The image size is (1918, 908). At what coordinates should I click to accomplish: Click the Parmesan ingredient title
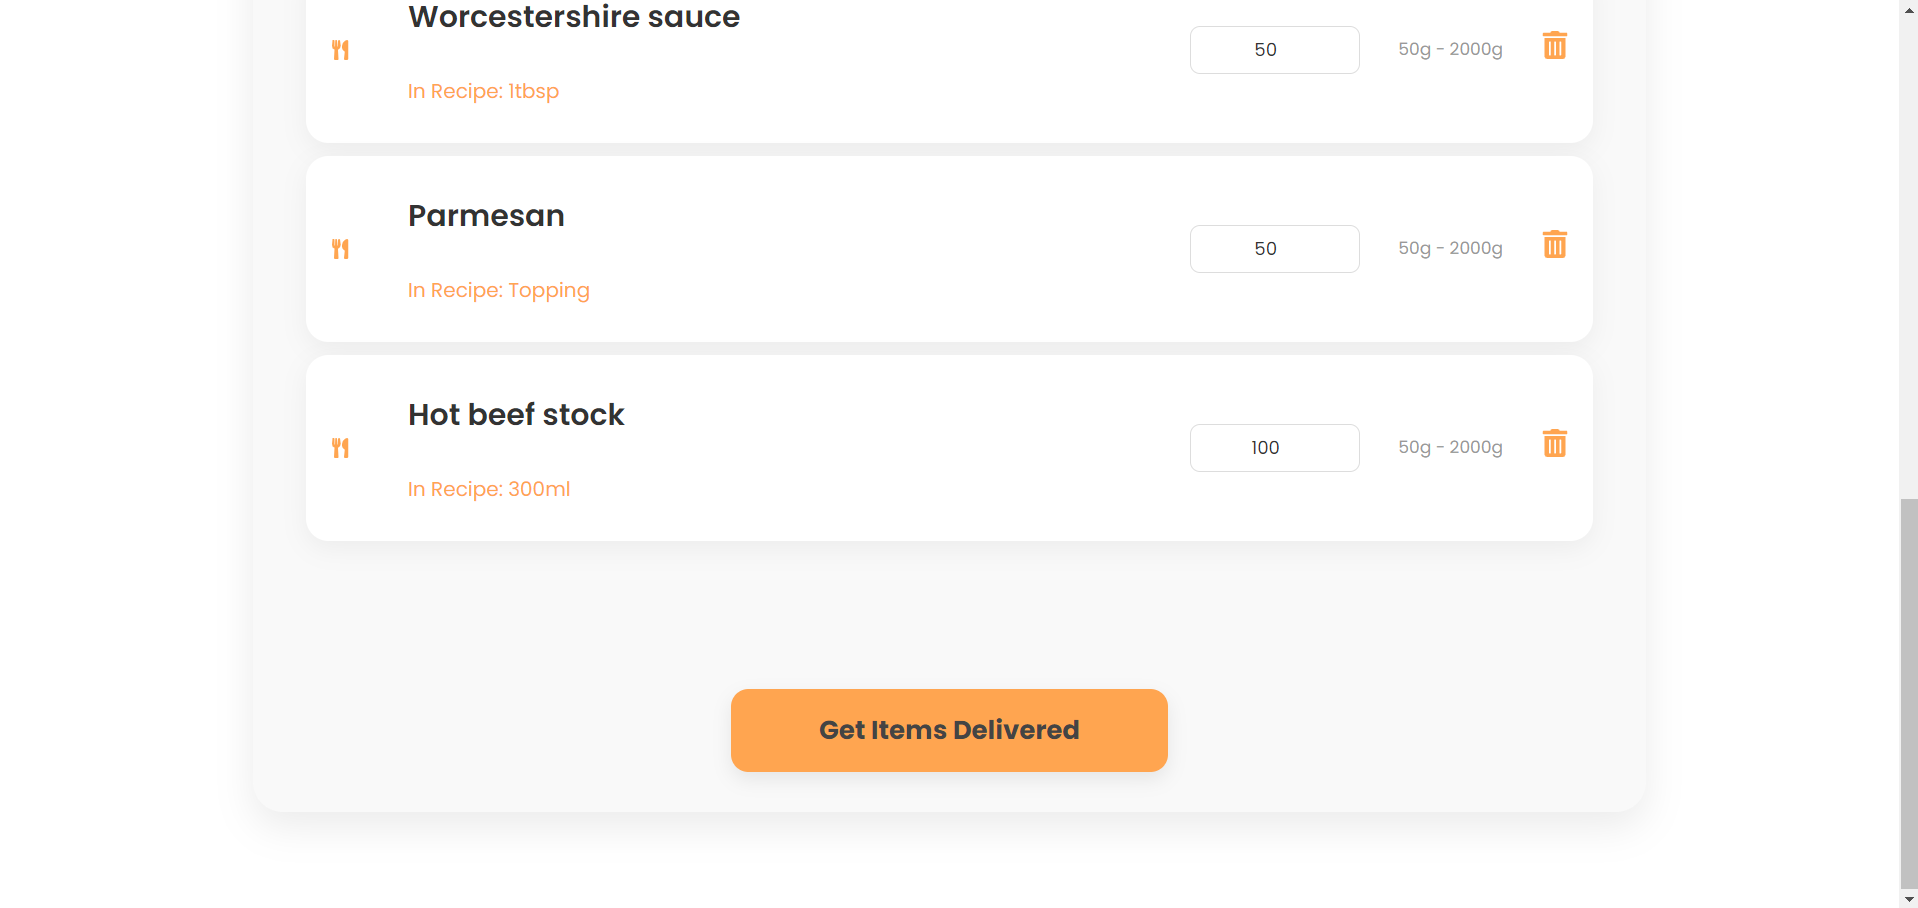pos(486,216)
